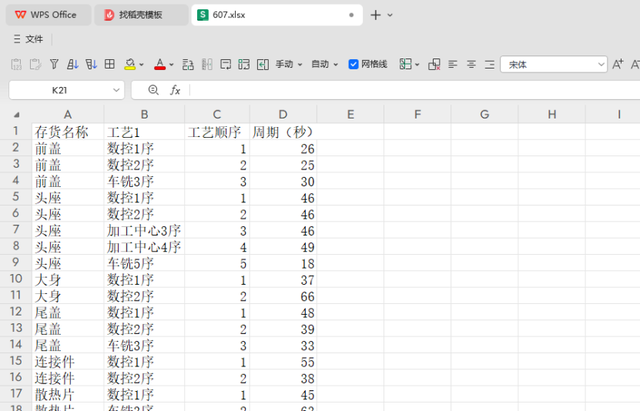This screenshot has width=640, height=411.
Task: Click into the formula bar input
Action: [x=415, y=90]
